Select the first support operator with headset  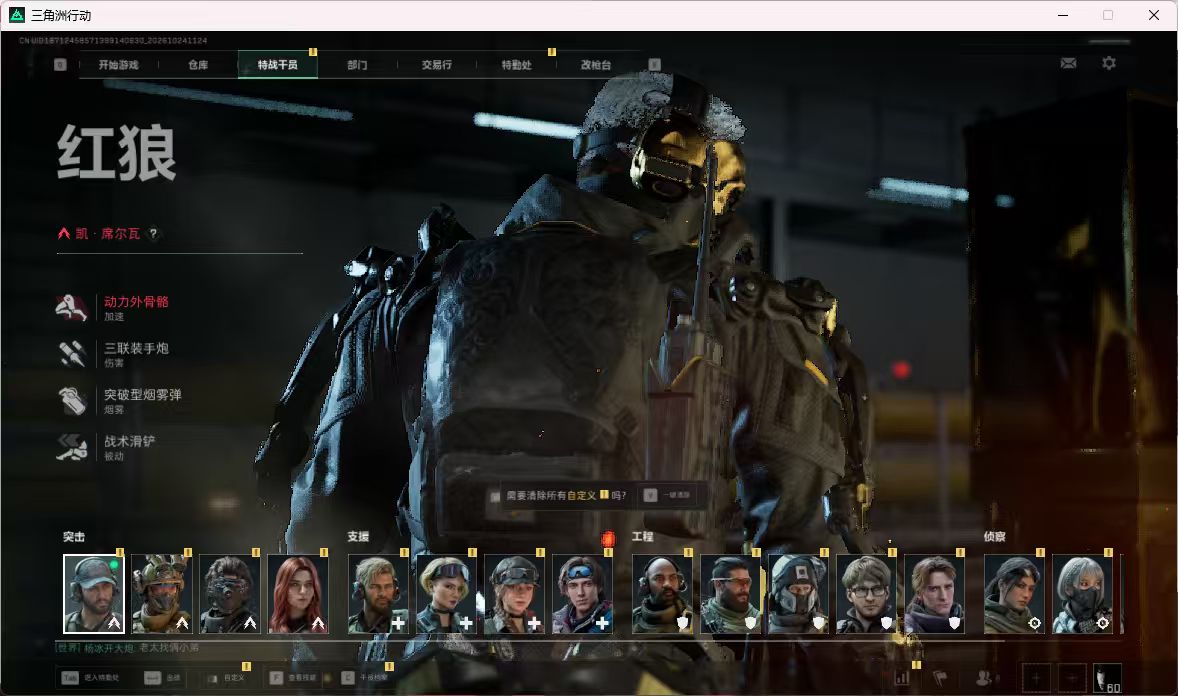click(x=378, y=594)
